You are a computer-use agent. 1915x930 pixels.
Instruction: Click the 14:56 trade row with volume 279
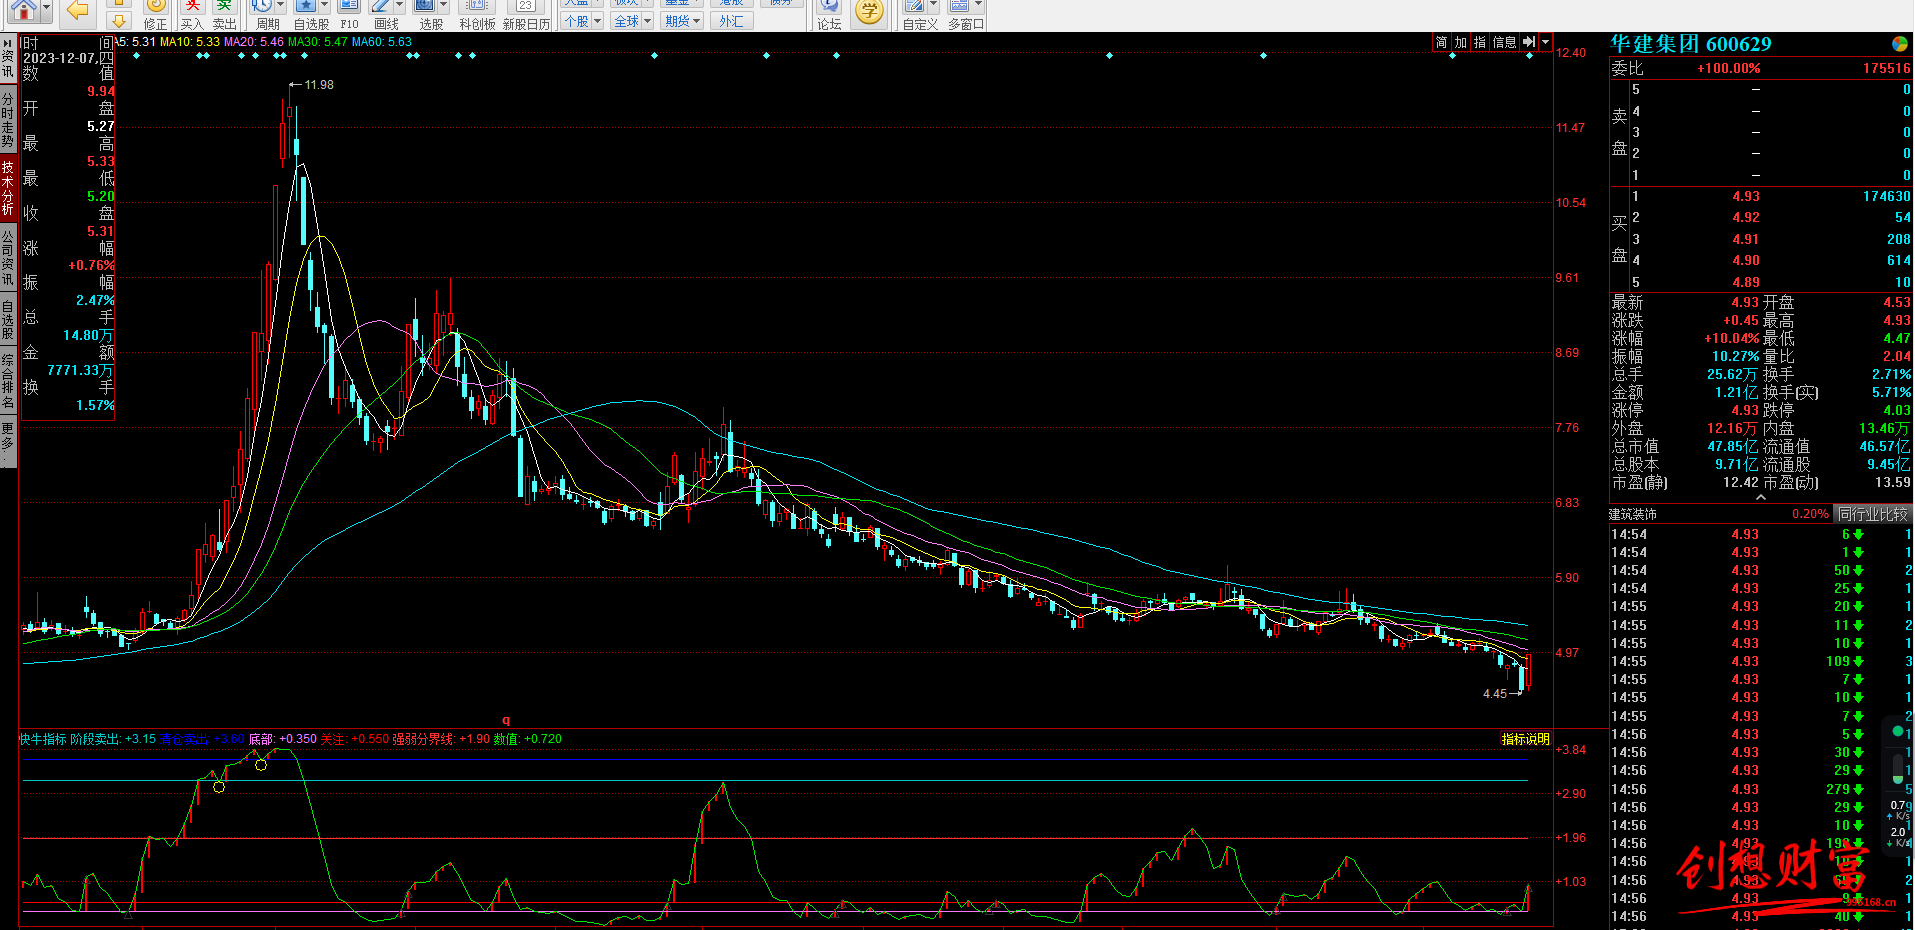pos(1760,789)
